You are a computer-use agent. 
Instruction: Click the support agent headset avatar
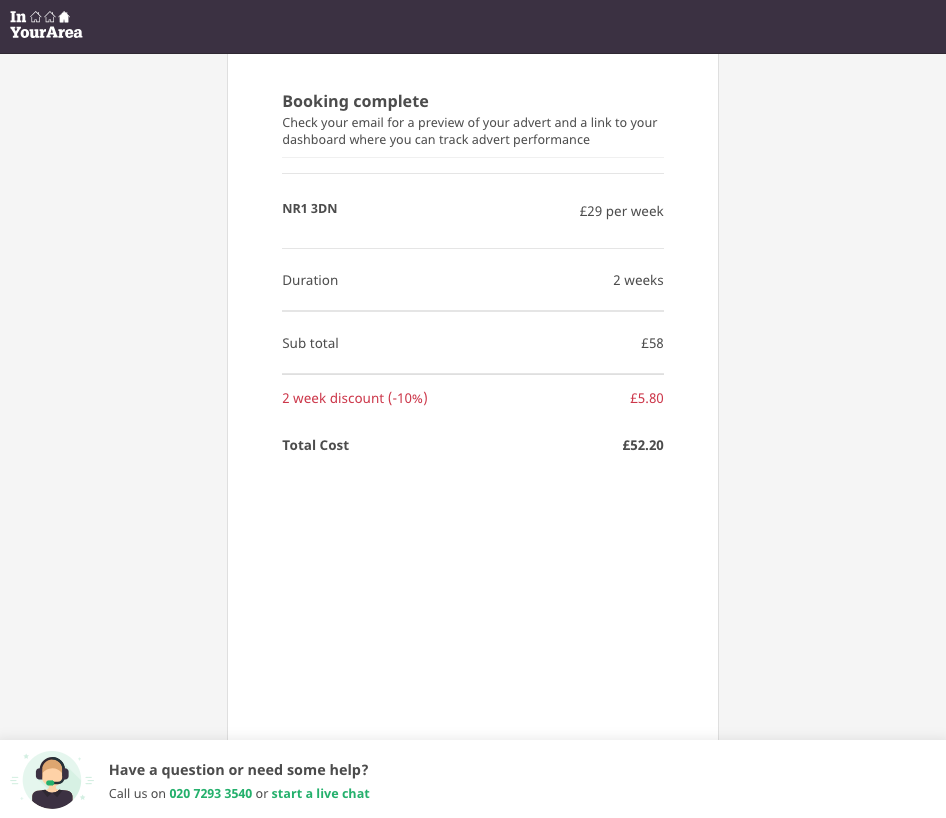[x=52, y=779]
